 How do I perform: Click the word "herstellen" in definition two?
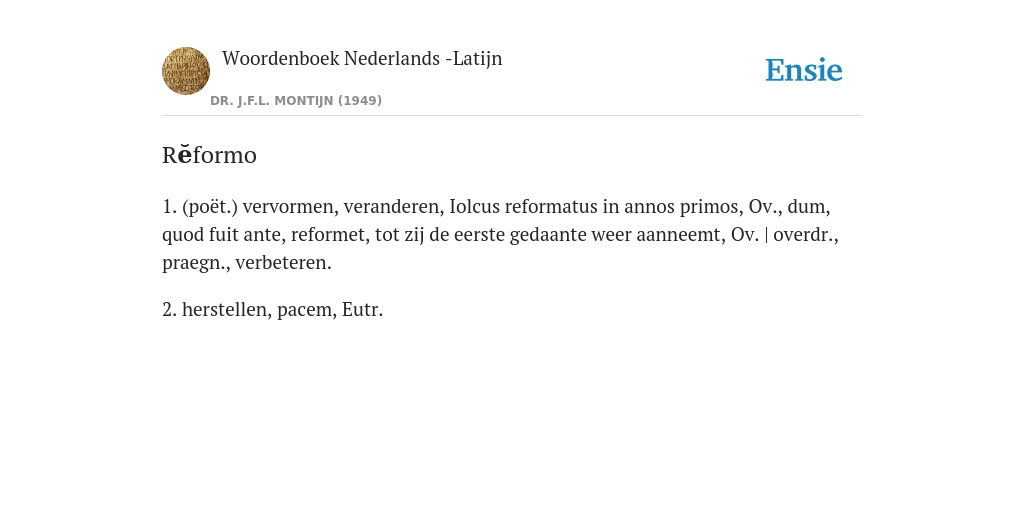click(227, 309)
